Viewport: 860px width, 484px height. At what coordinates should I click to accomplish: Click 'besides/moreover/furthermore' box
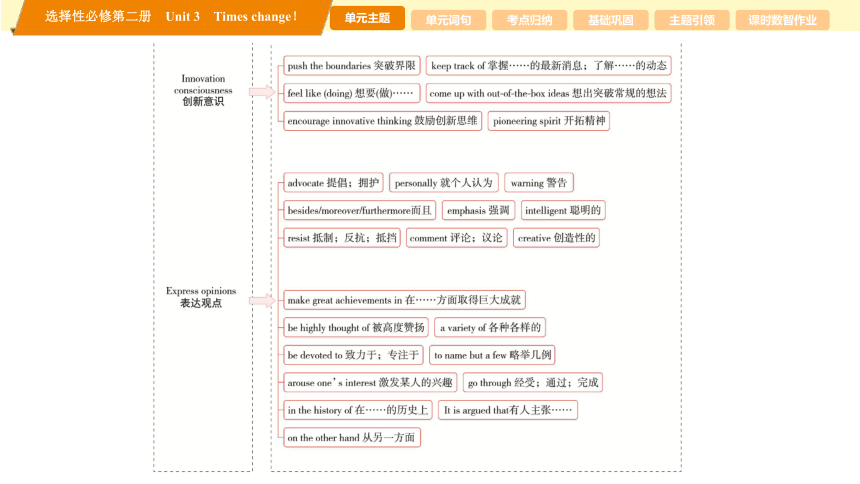point(359,210)
